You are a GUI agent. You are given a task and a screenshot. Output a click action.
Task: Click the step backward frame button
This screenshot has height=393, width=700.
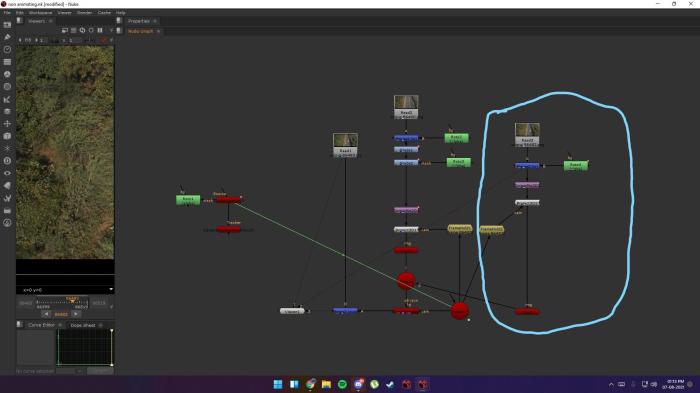click(x=46, y=314)
